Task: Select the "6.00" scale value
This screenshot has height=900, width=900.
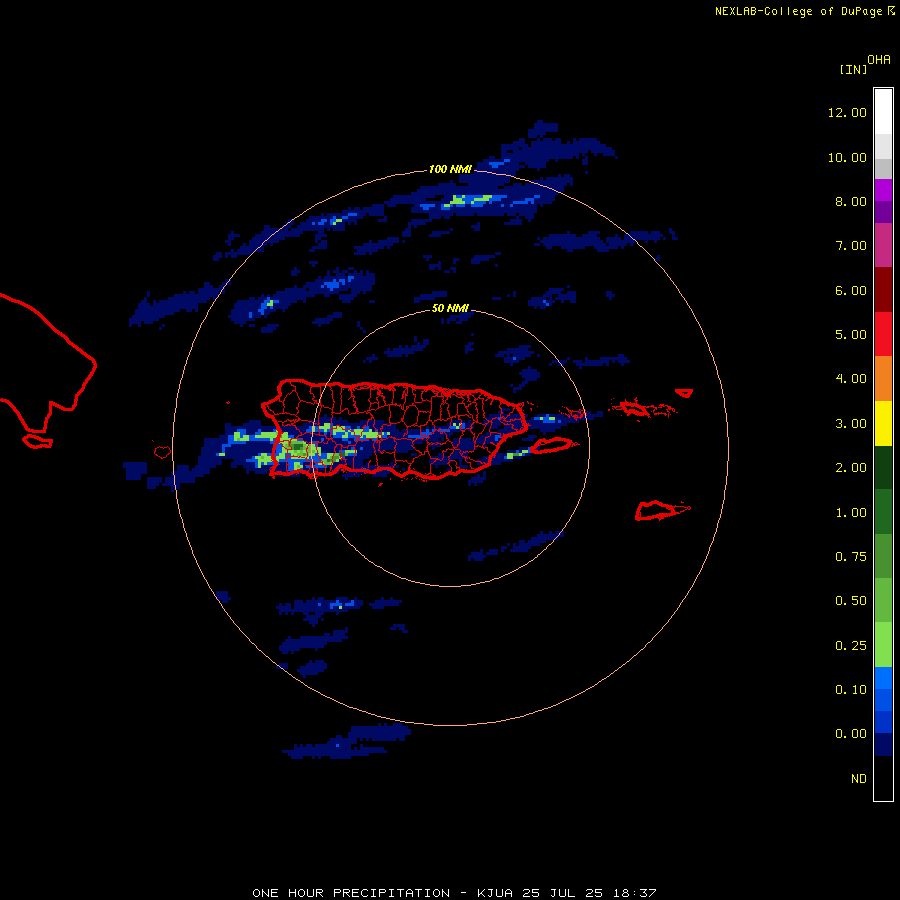Action: pyautogui.click(x=851, y=290)
